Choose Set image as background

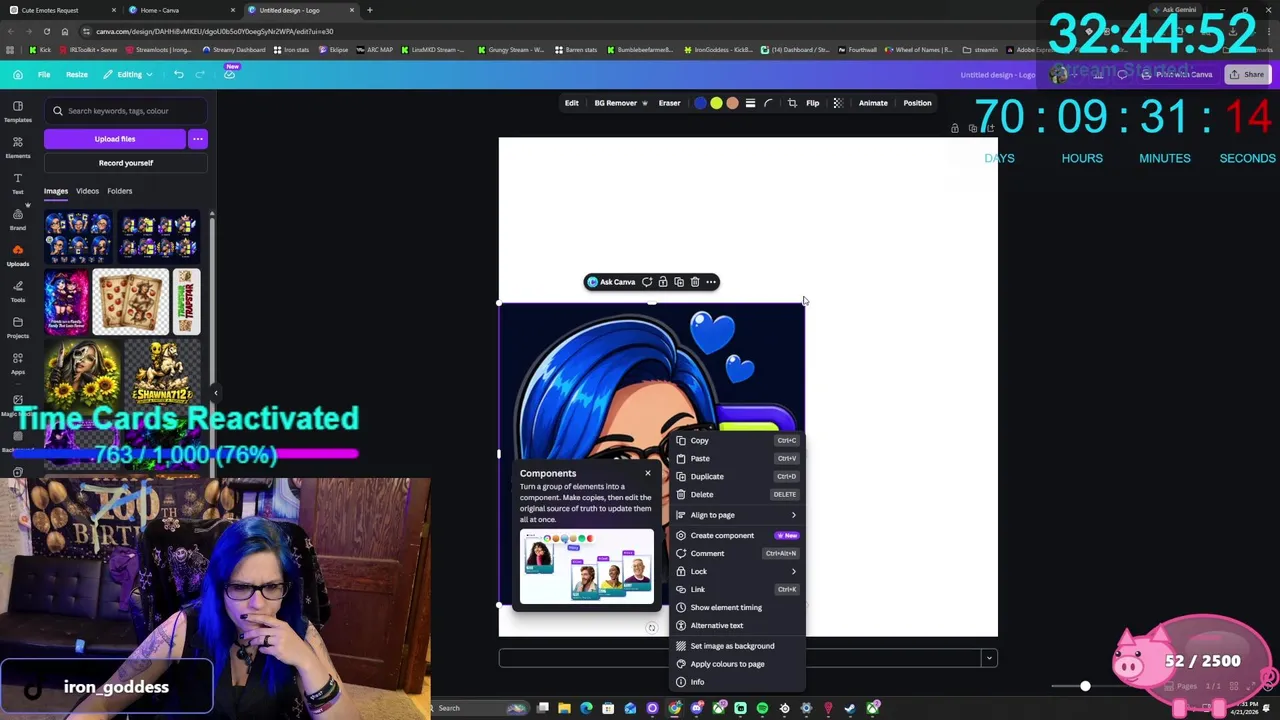pyautogui.click(x=738, y=646)
